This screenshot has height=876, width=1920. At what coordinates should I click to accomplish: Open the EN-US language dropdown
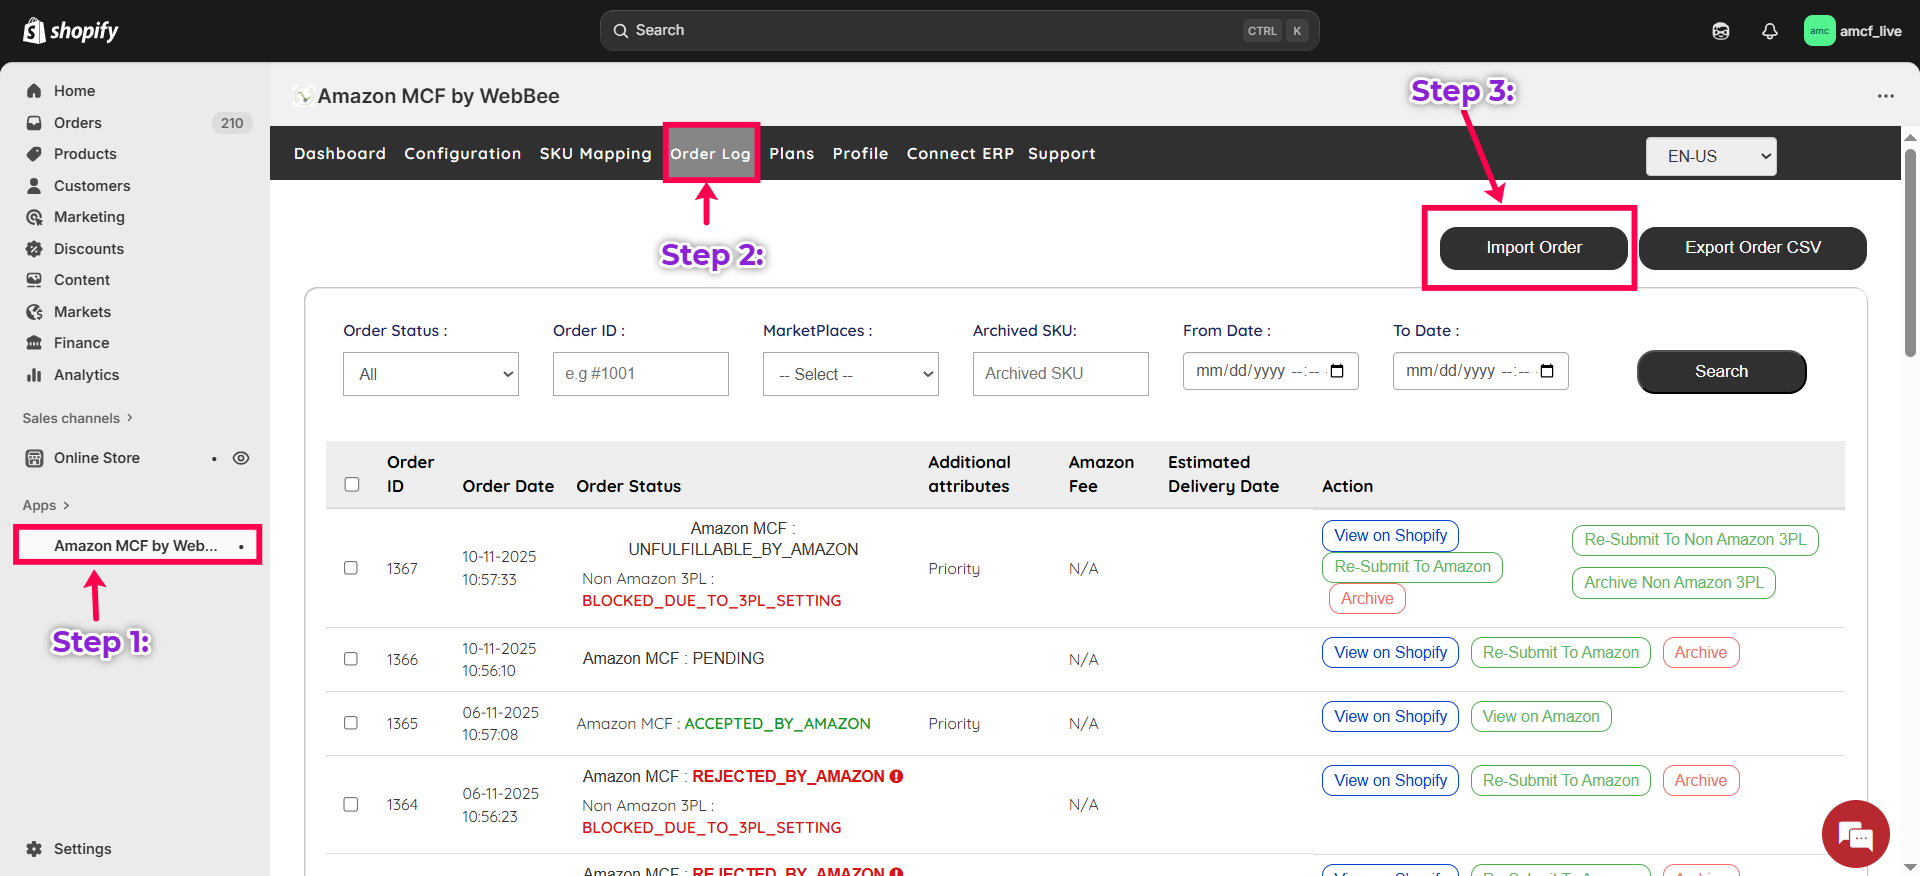1710,156
